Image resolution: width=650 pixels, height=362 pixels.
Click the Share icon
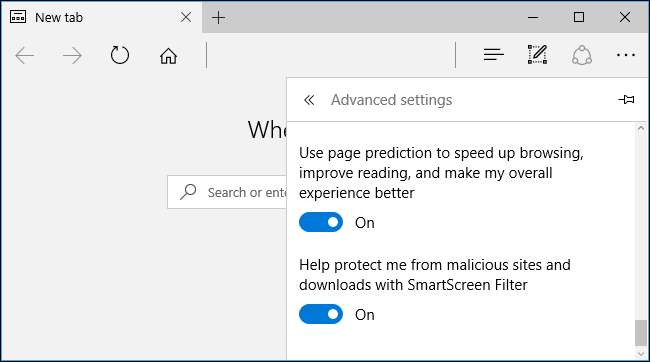click(x=582, y=55)
